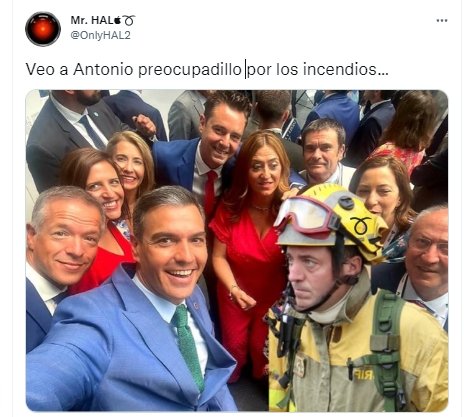This screenshot has width=464, height=417.
Task: Click the tweet text about los incendios
Action: [207, 69]
